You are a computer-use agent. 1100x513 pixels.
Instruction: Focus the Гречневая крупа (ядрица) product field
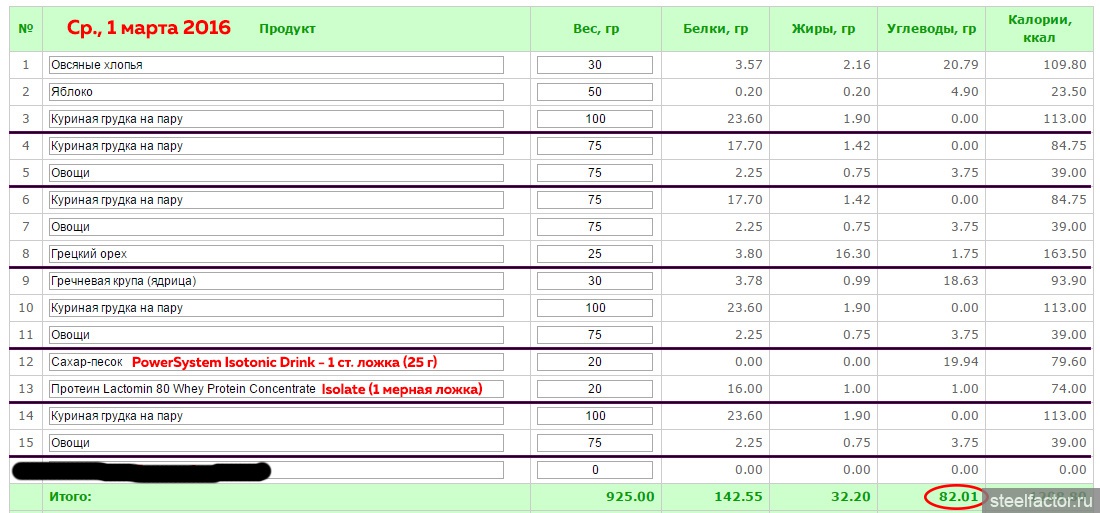click(x=276, y=281)
